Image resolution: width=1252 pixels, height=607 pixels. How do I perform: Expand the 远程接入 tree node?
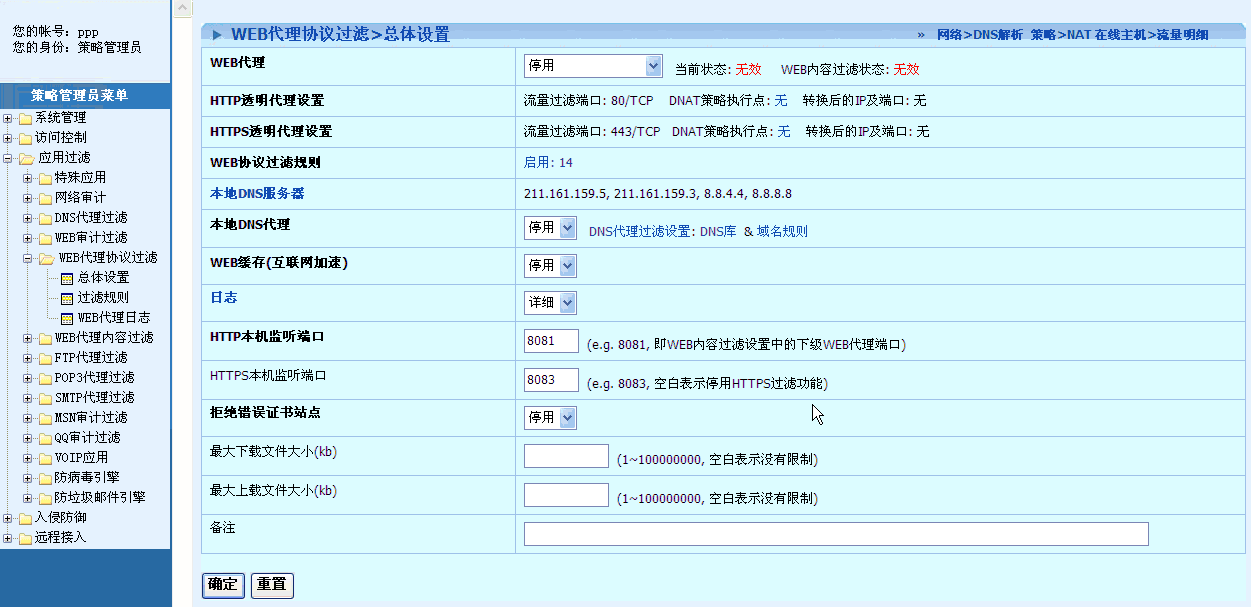(x=8, y=538)
